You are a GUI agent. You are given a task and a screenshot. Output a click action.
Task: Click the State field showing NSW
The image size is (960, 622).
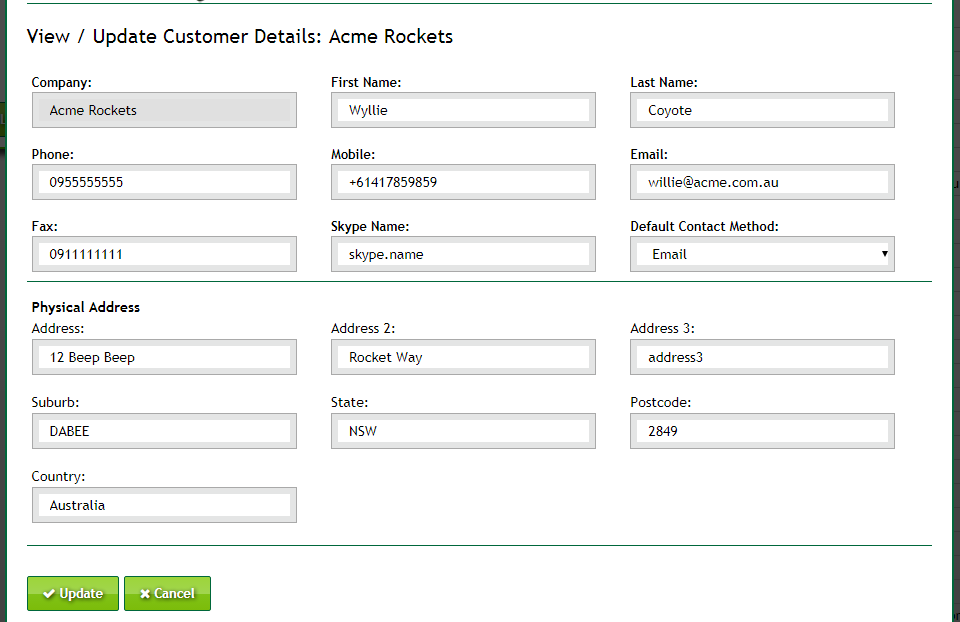[463, 431]
